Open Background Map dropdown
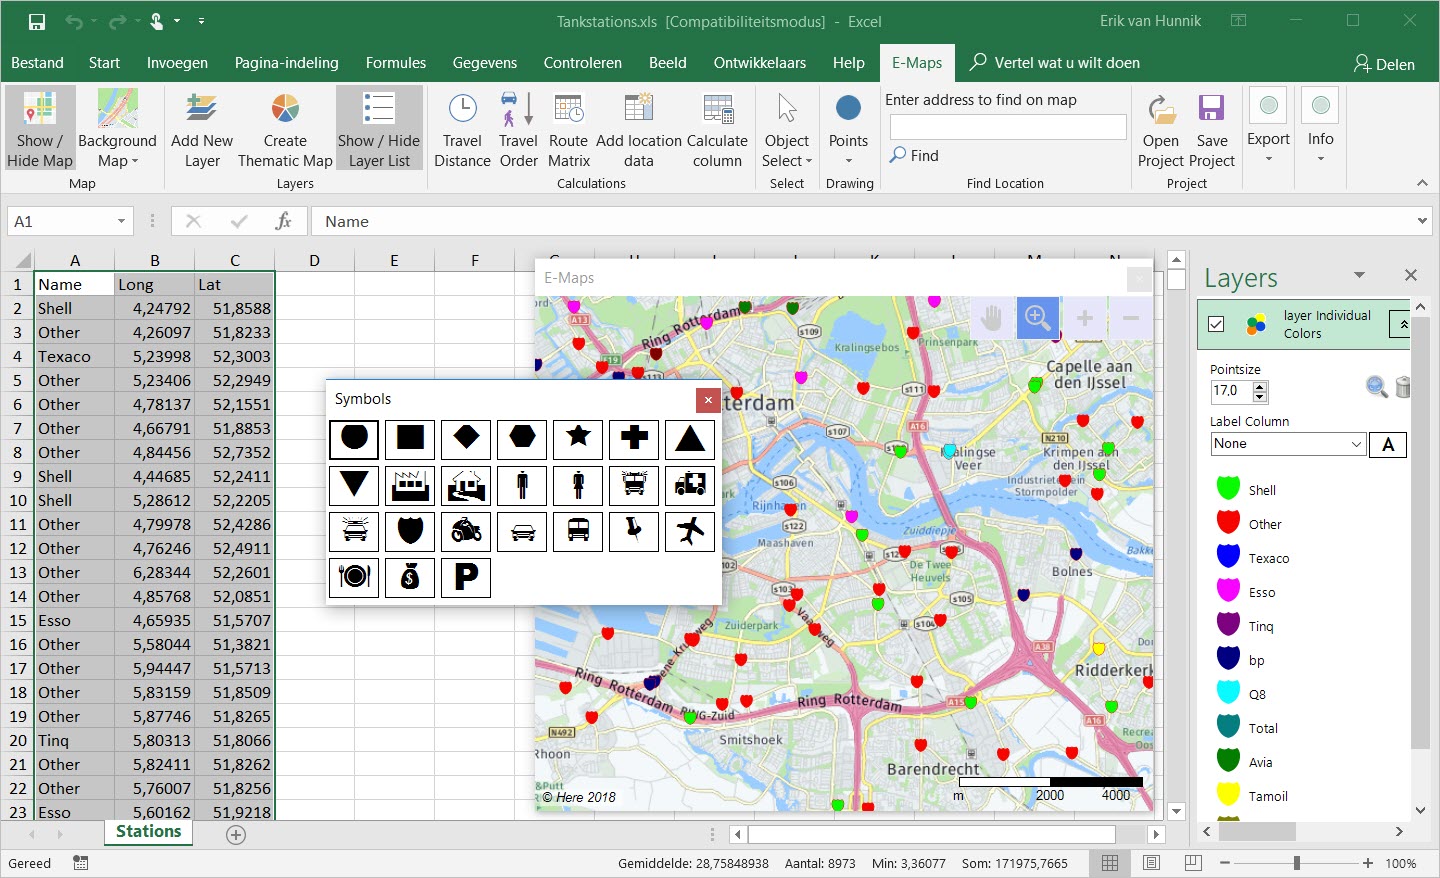1440x878 pixels. [117, 128]
